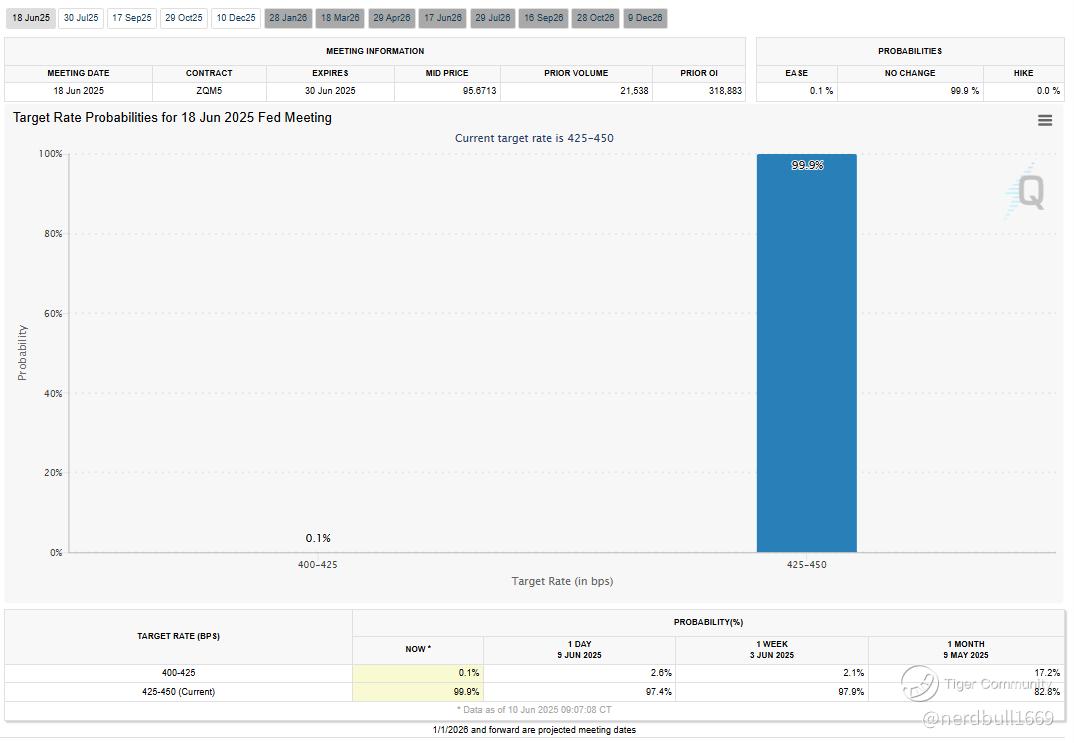Select the 18 Mar26 meeting tab
The image size is (1074, 743).
point(340,18)
